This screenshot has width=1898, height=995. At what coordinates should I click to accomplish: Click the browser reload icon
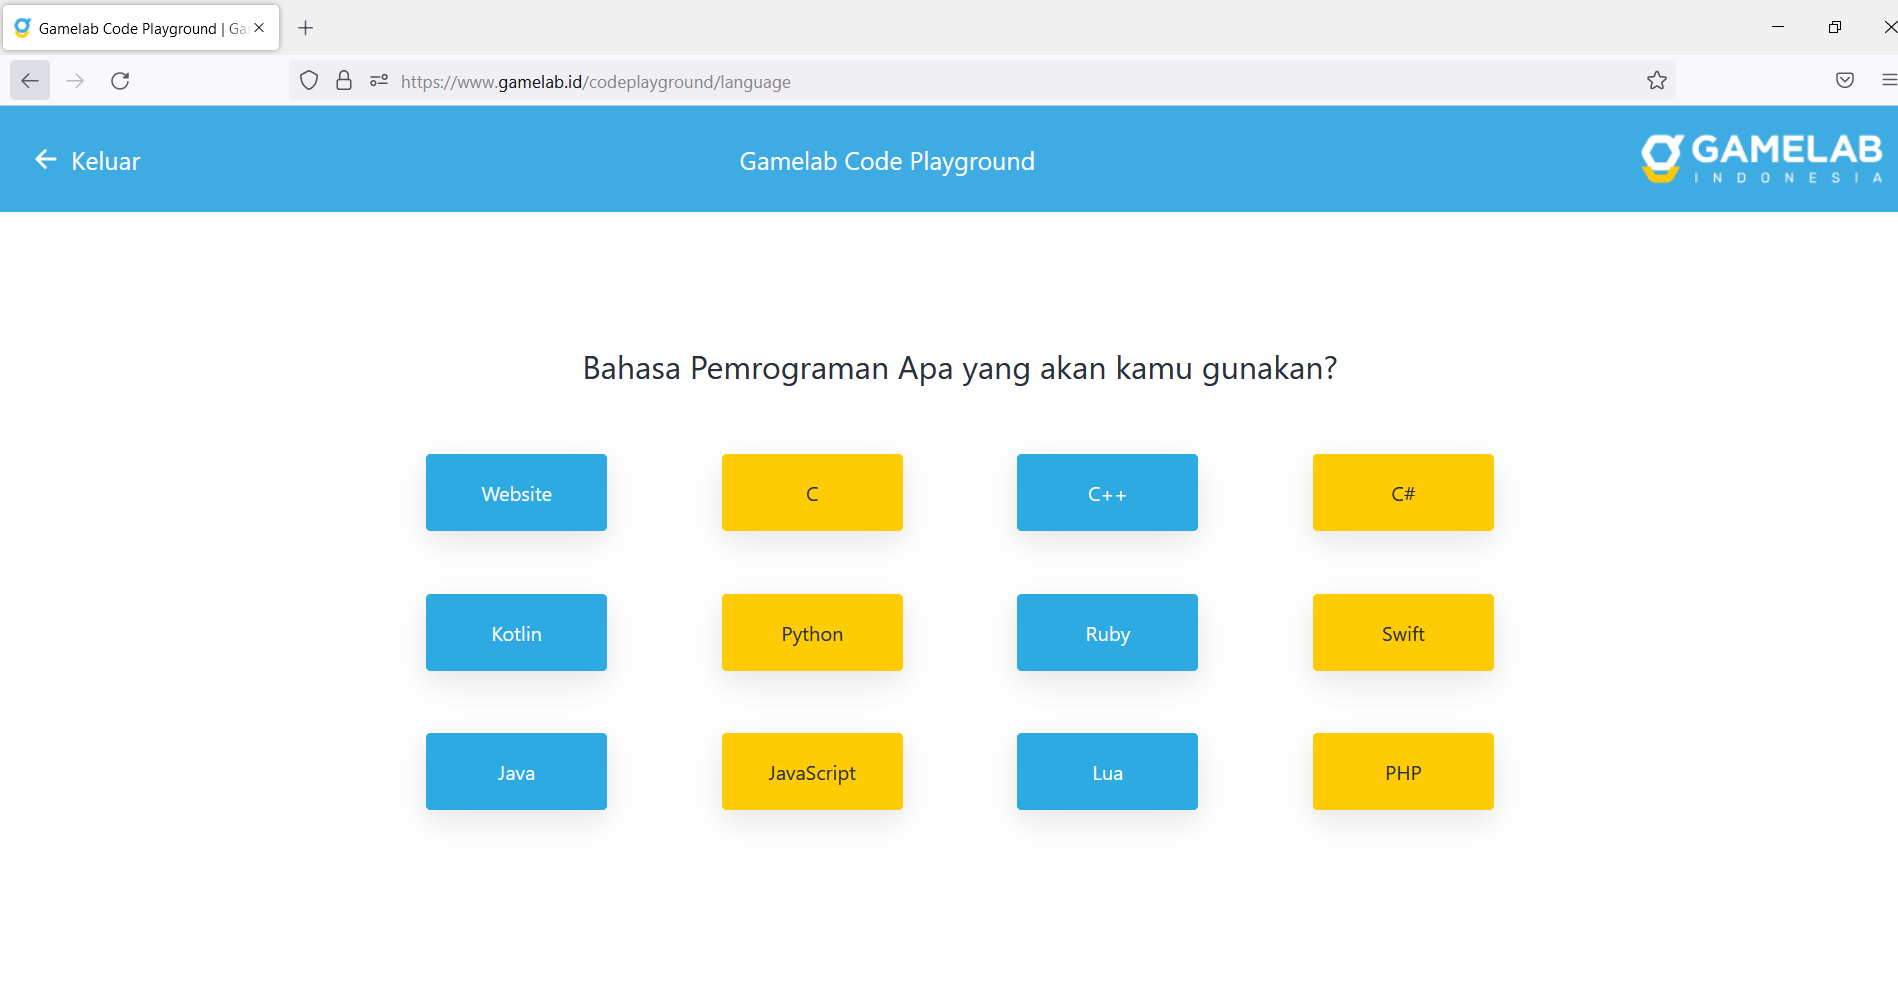pyautogui.click(x=120, y=80)
